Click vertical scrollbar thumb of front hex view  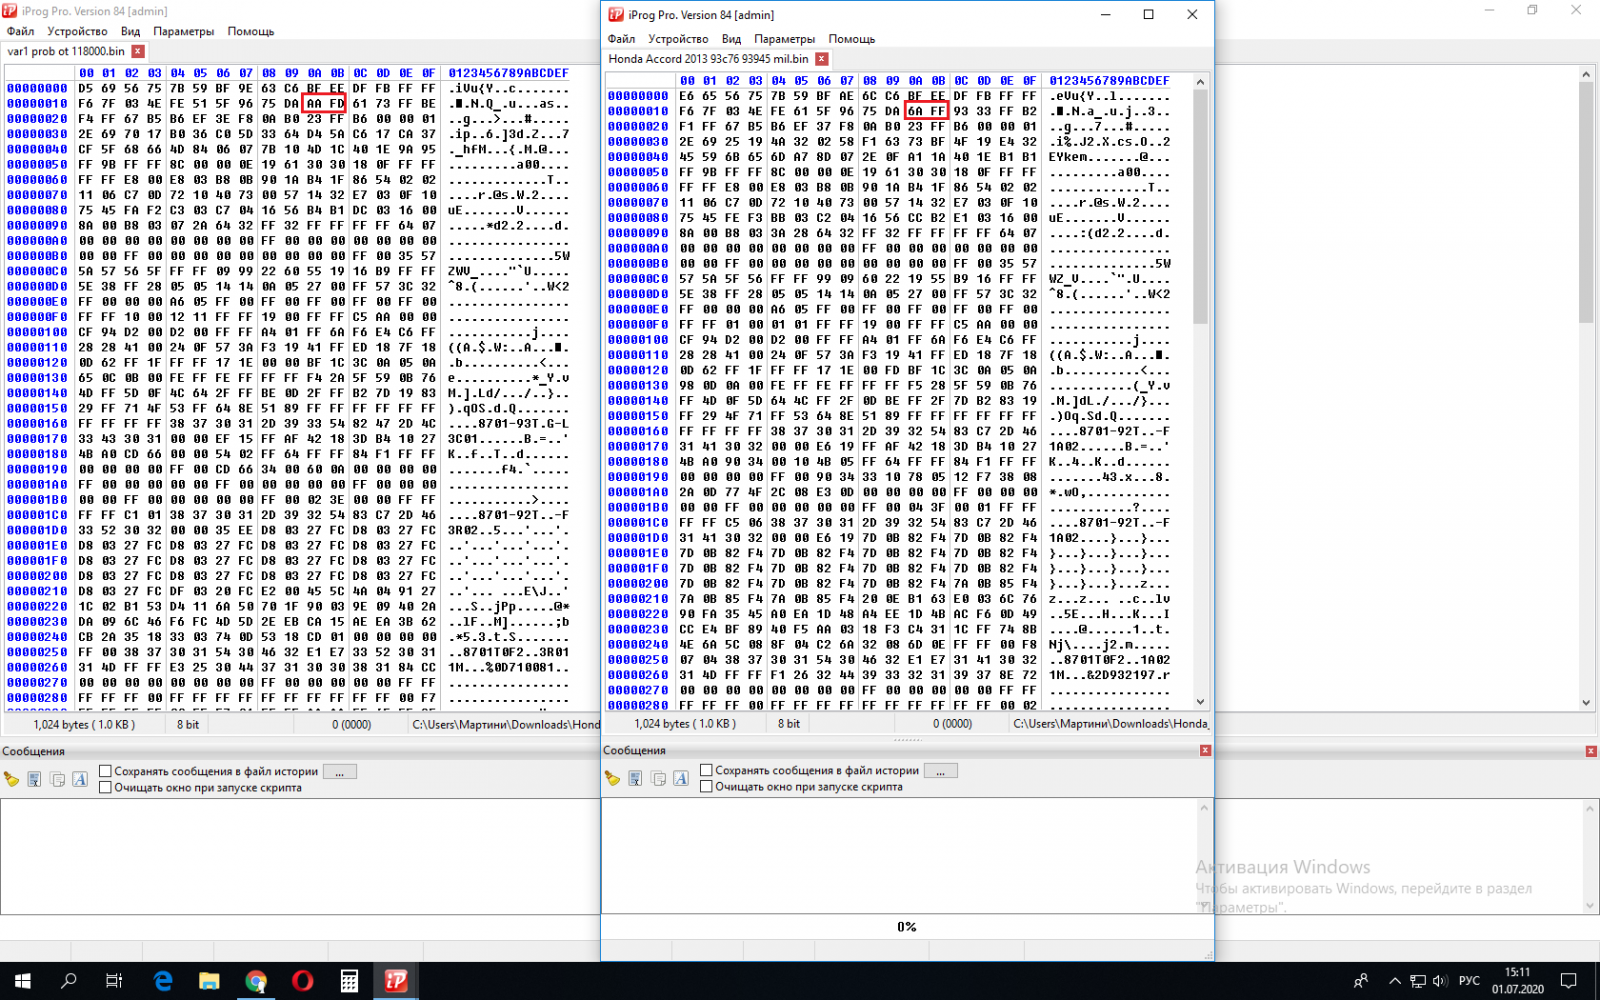tap(1200, 207)
